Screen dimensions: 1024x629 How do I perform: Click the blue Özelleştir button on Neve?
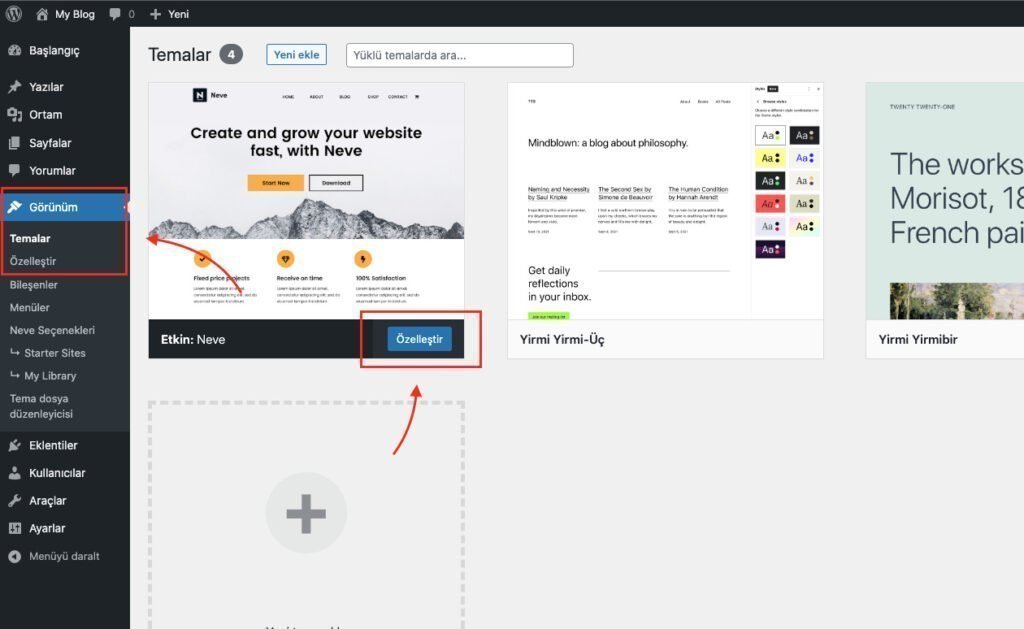pos(419,339)
